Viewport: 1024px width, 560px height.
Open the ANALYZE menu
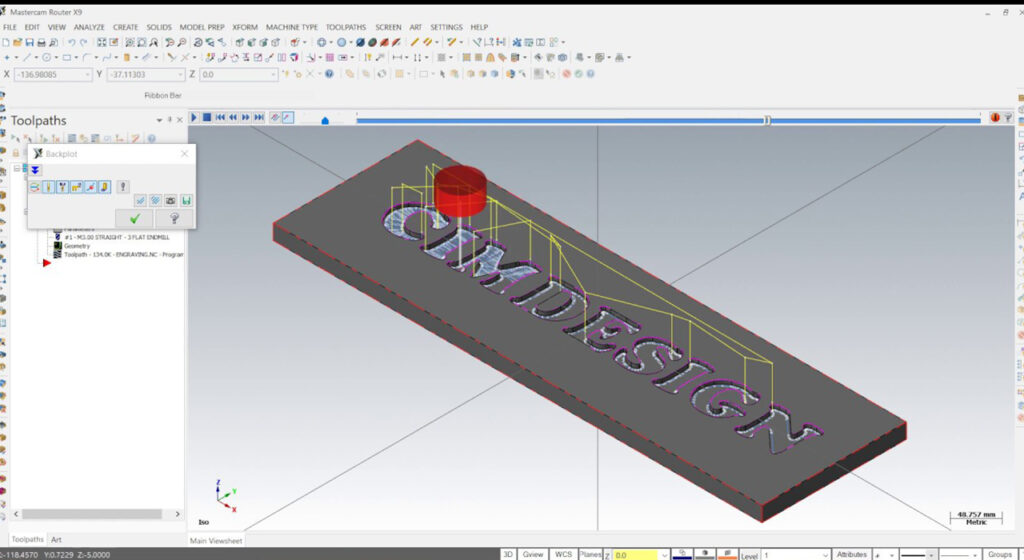tap(89, 27)
